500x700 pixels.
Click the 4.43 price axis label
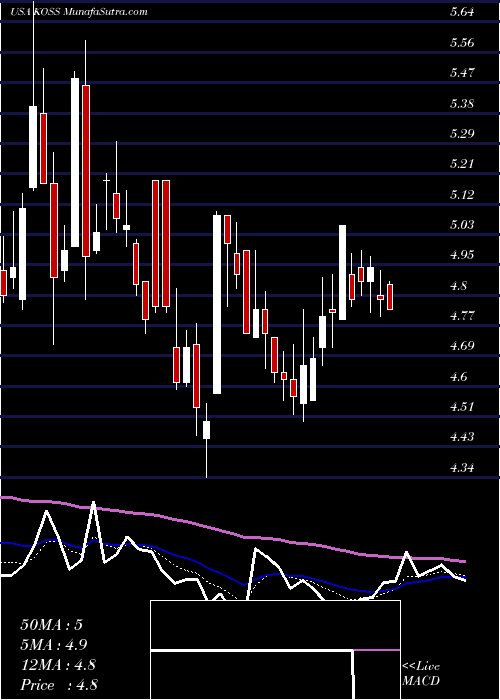tap(462, 437)
